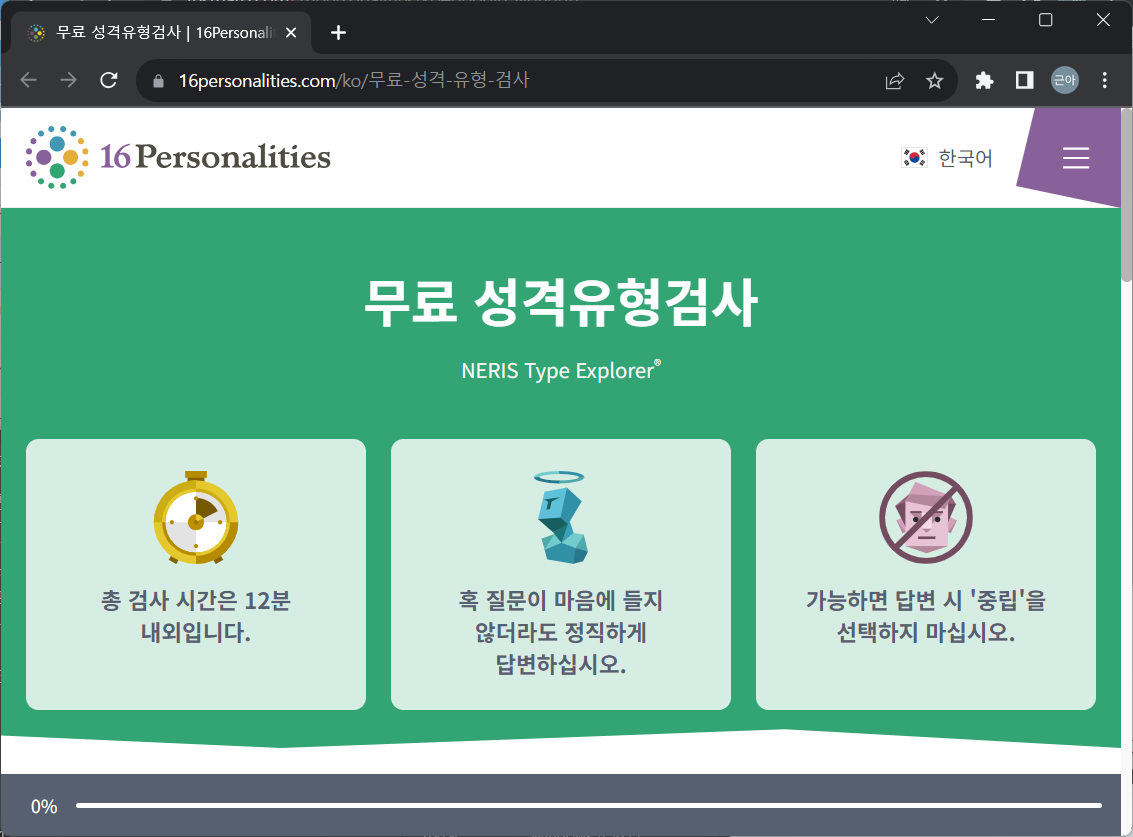Bookmark the page with the star icon

click(934, 80)
